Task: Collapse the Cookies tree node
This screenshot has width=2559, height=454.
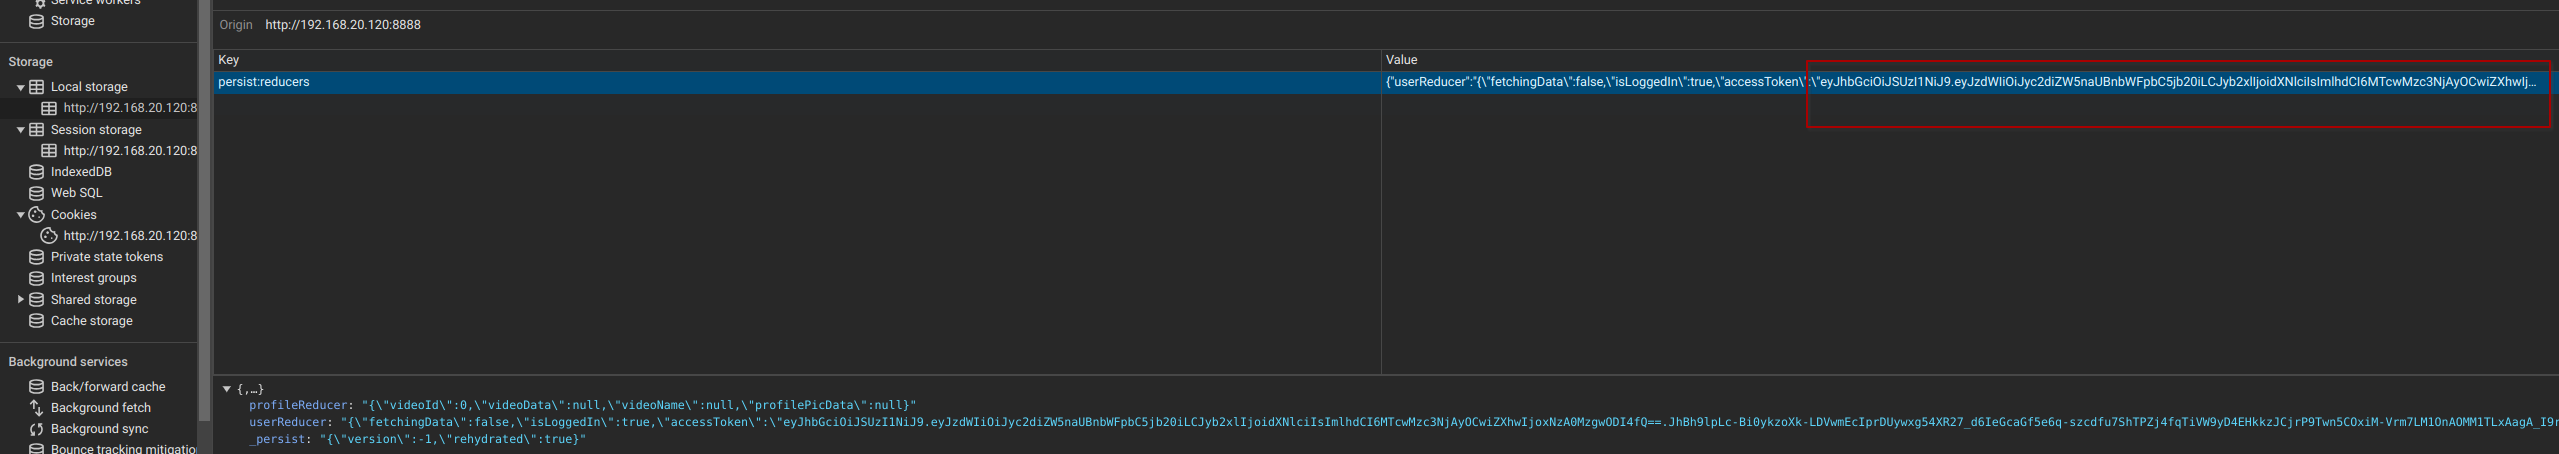Action: [20, 215]
